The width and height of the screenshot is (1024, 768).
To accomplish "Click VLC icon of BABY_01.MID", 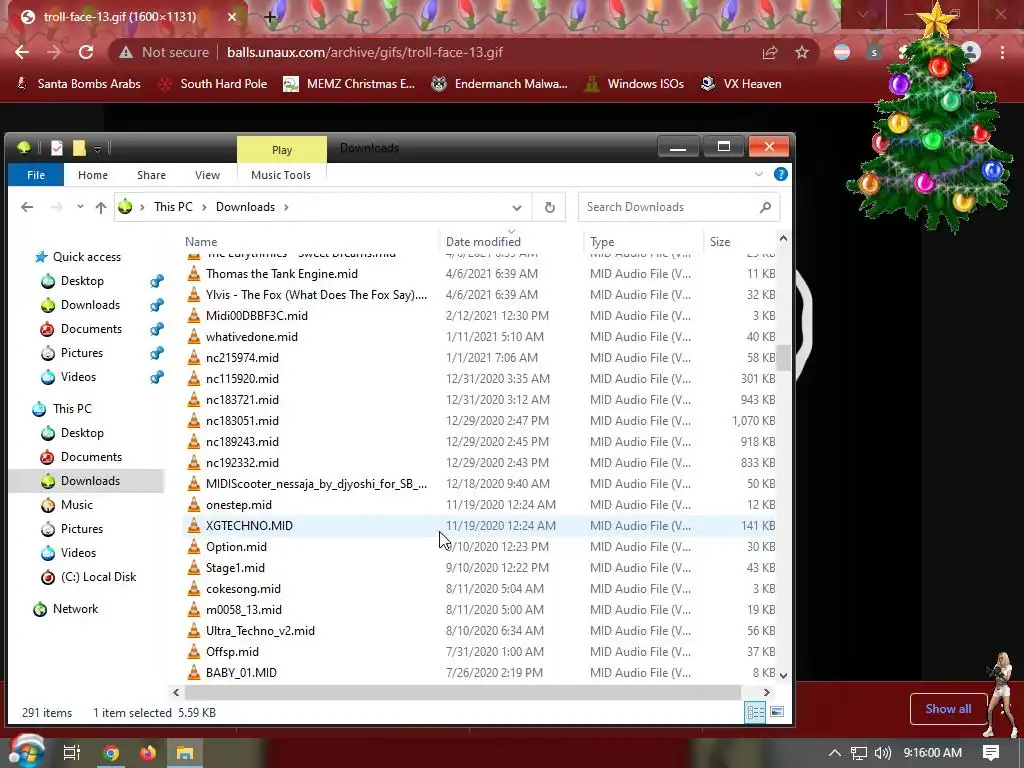I will 193,672.
